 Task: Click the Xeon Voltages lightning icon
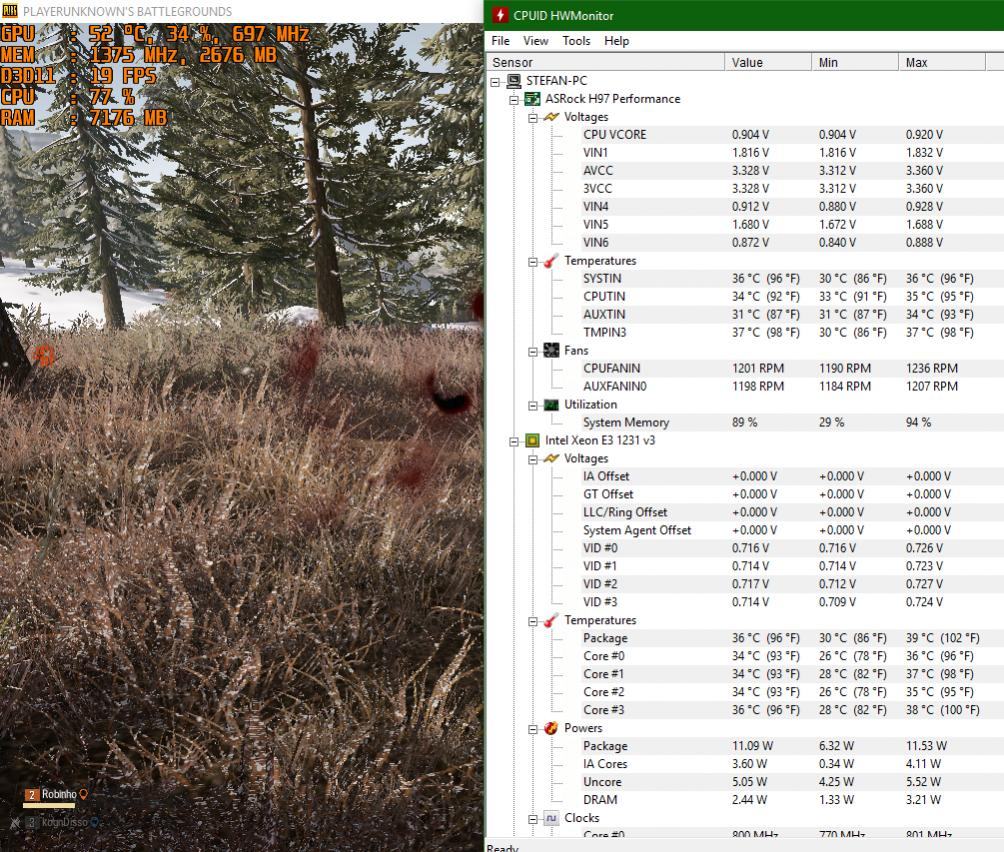[x=551, y=458]
